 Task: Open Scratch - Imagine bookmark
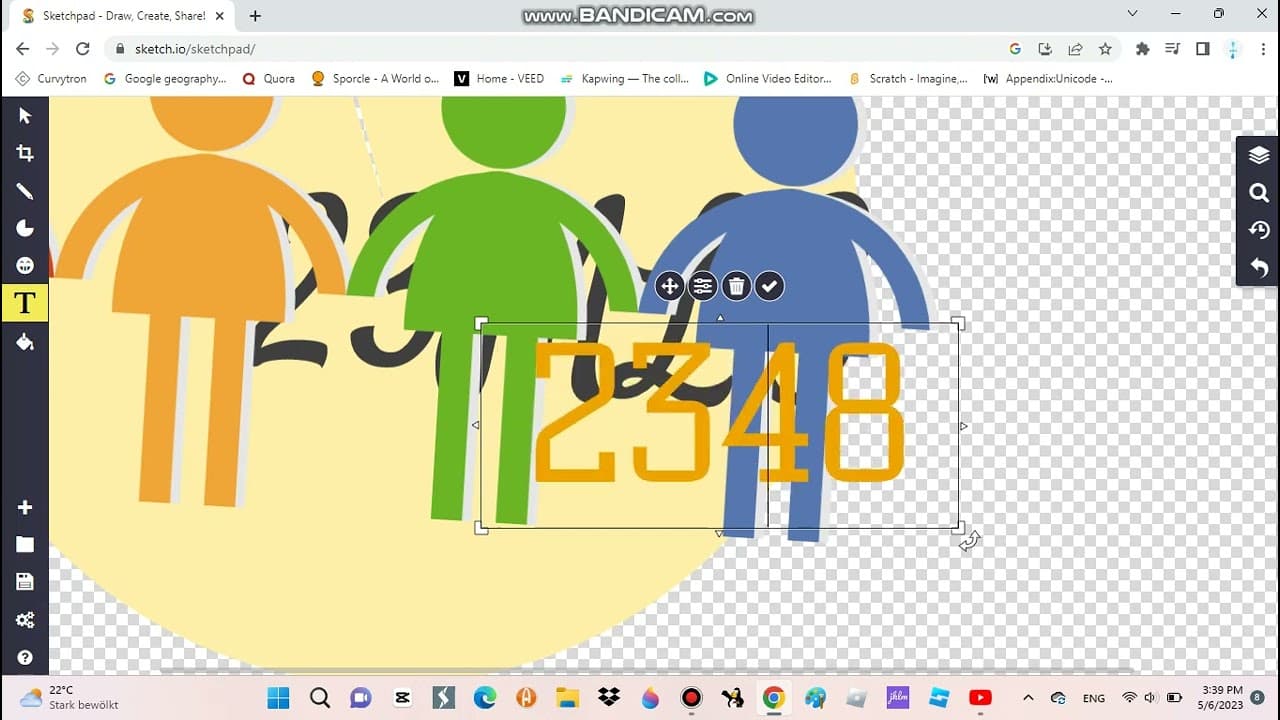tap(908, 78)
